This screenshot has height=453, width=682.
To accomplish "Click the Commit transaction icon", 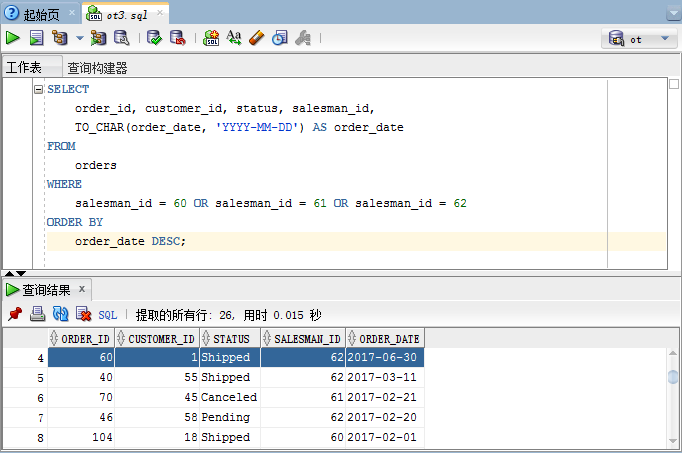I will pos(154,38).
